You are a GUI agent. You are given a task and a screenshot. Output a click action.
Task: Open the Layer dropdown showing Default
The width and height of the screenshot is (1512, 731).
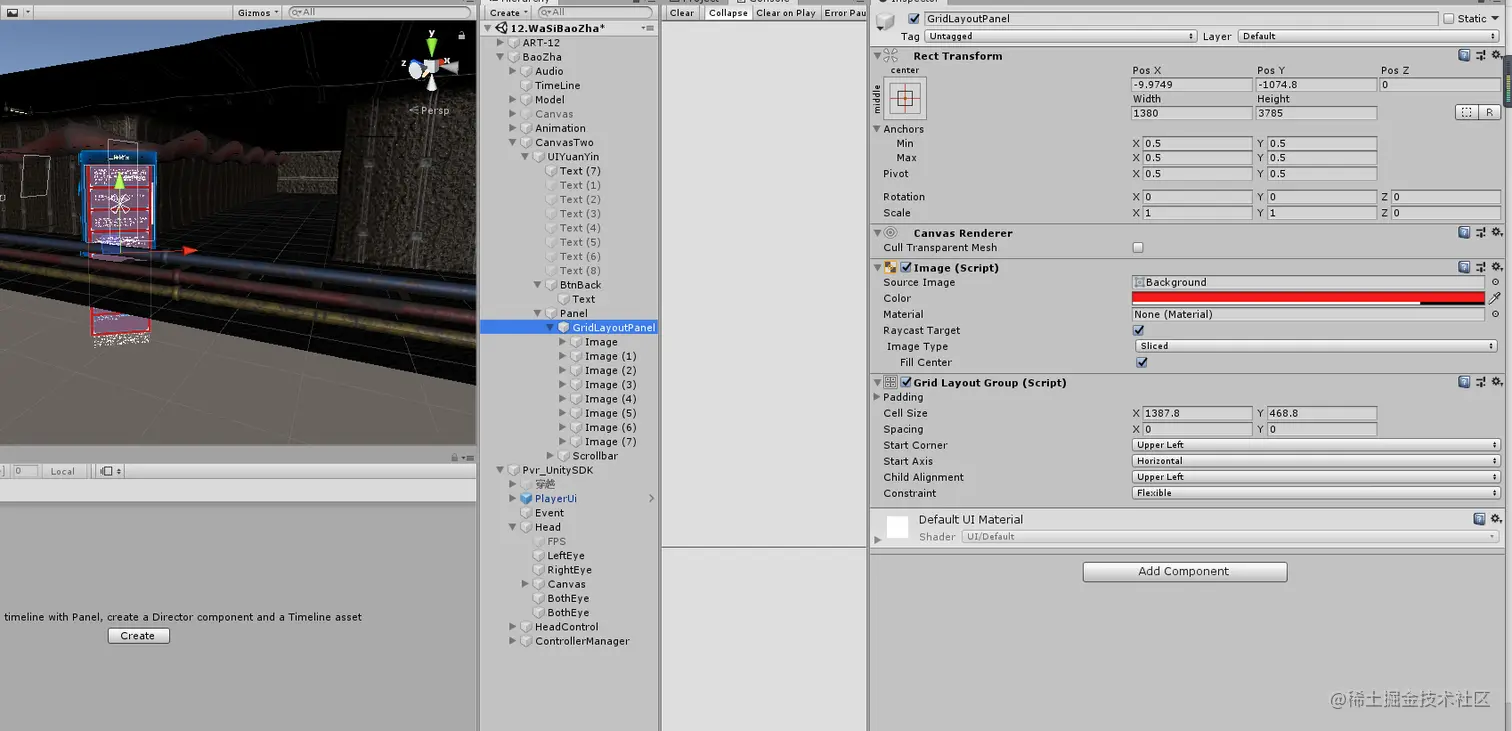pyautogui.click(x=1370, y=36)
